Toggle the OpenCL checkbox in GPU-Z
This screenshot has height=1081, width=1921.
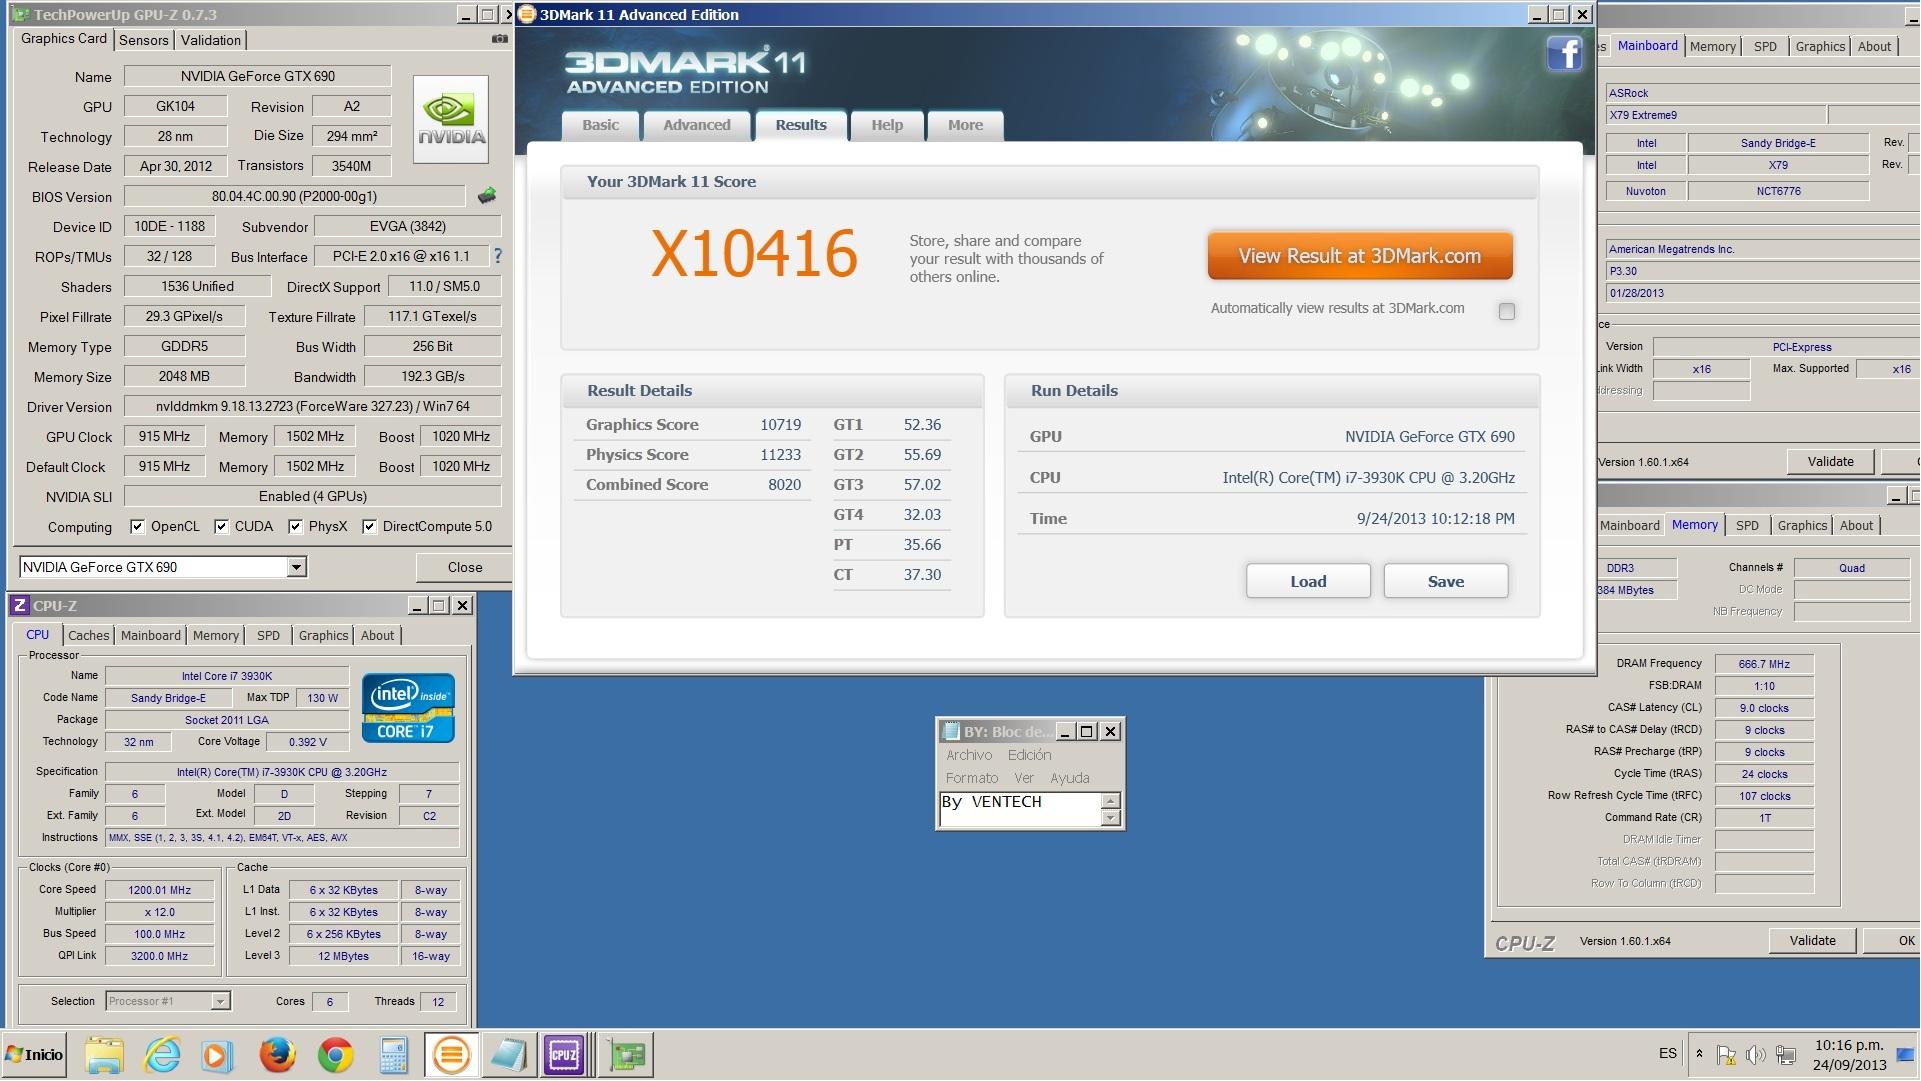tap(137, 527)
